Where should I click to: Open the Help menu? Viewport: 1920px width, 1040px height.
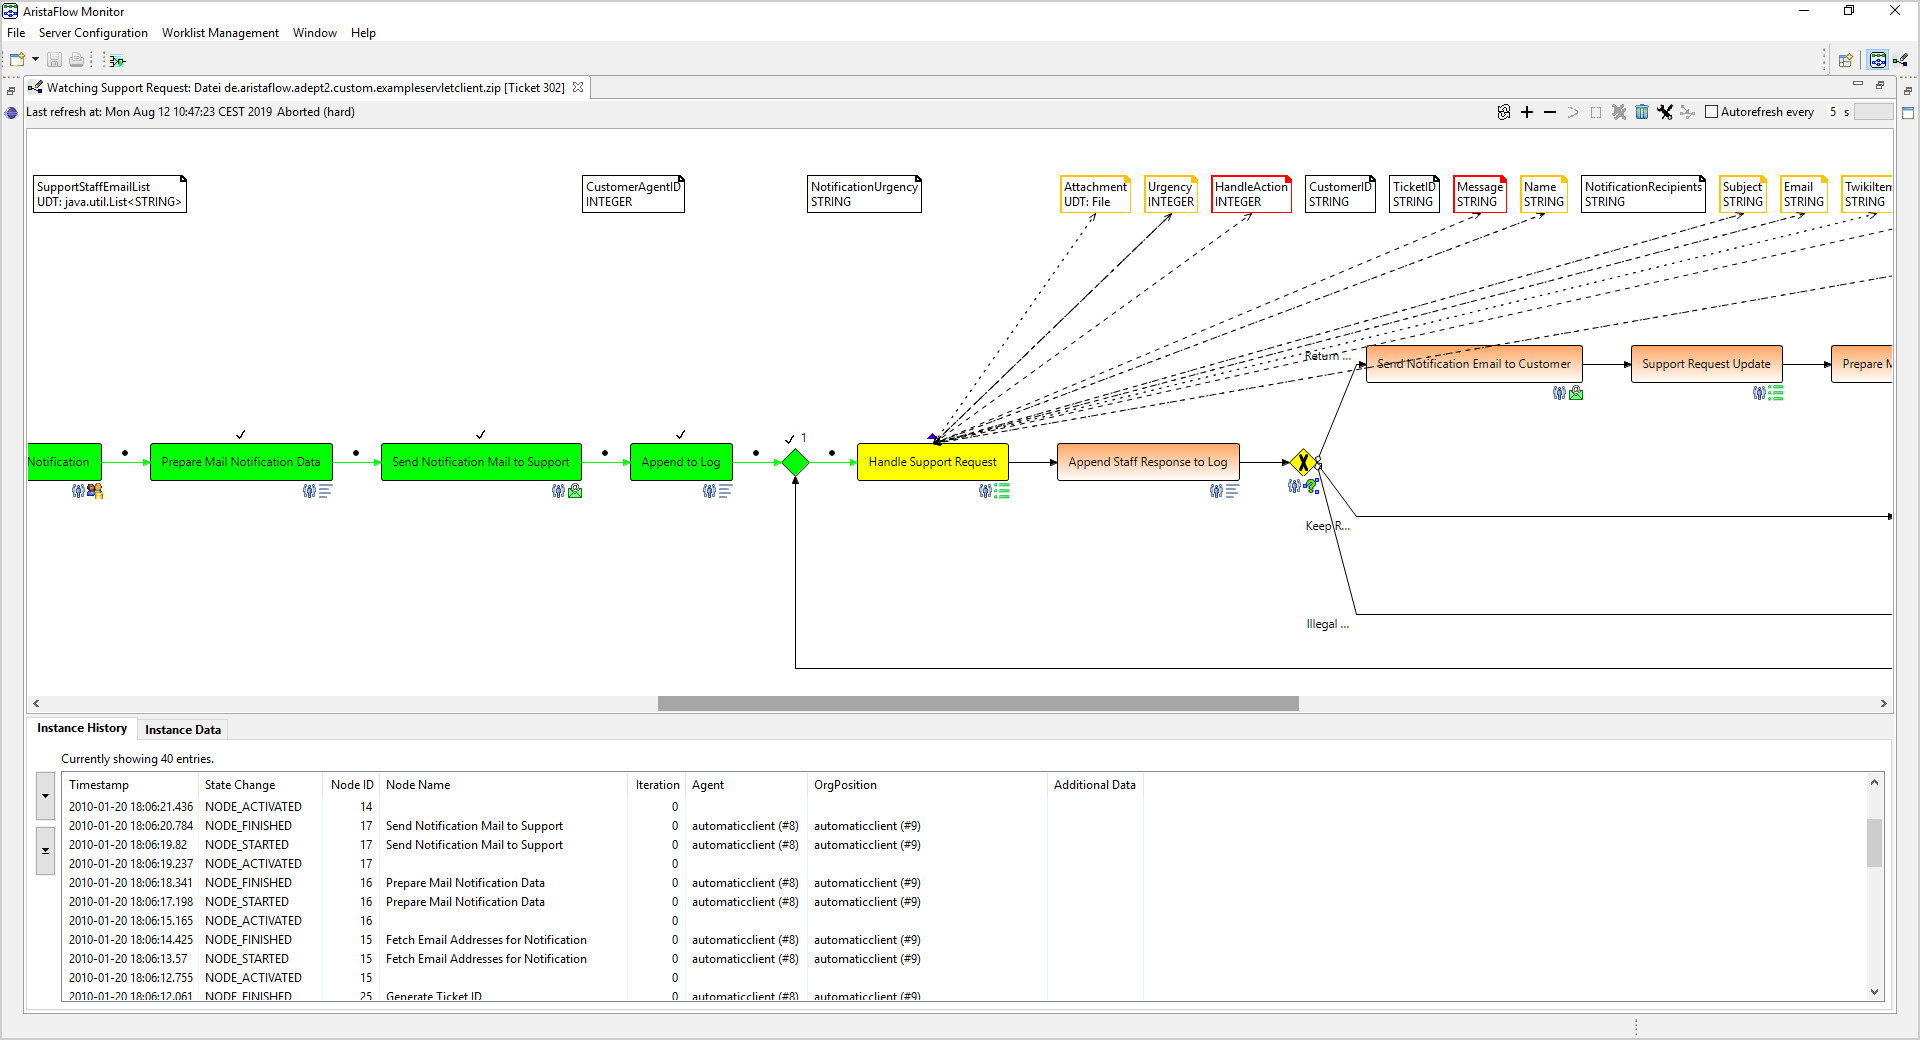[x=363, y=33]
